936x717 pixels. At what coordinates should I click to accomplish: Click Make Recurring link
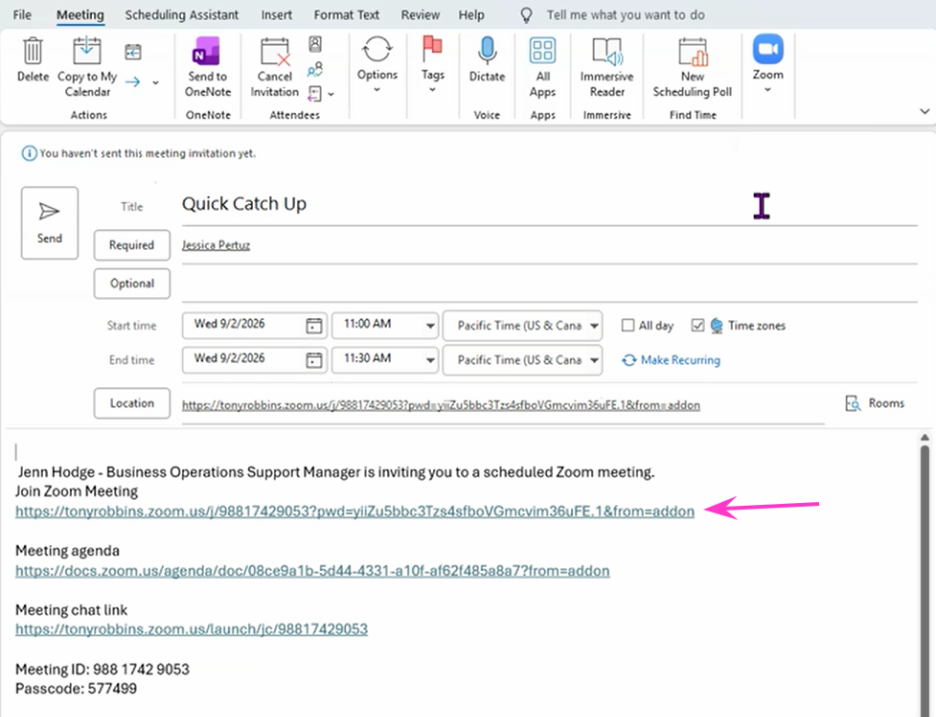pyautogui.click(x=672, y=360)
